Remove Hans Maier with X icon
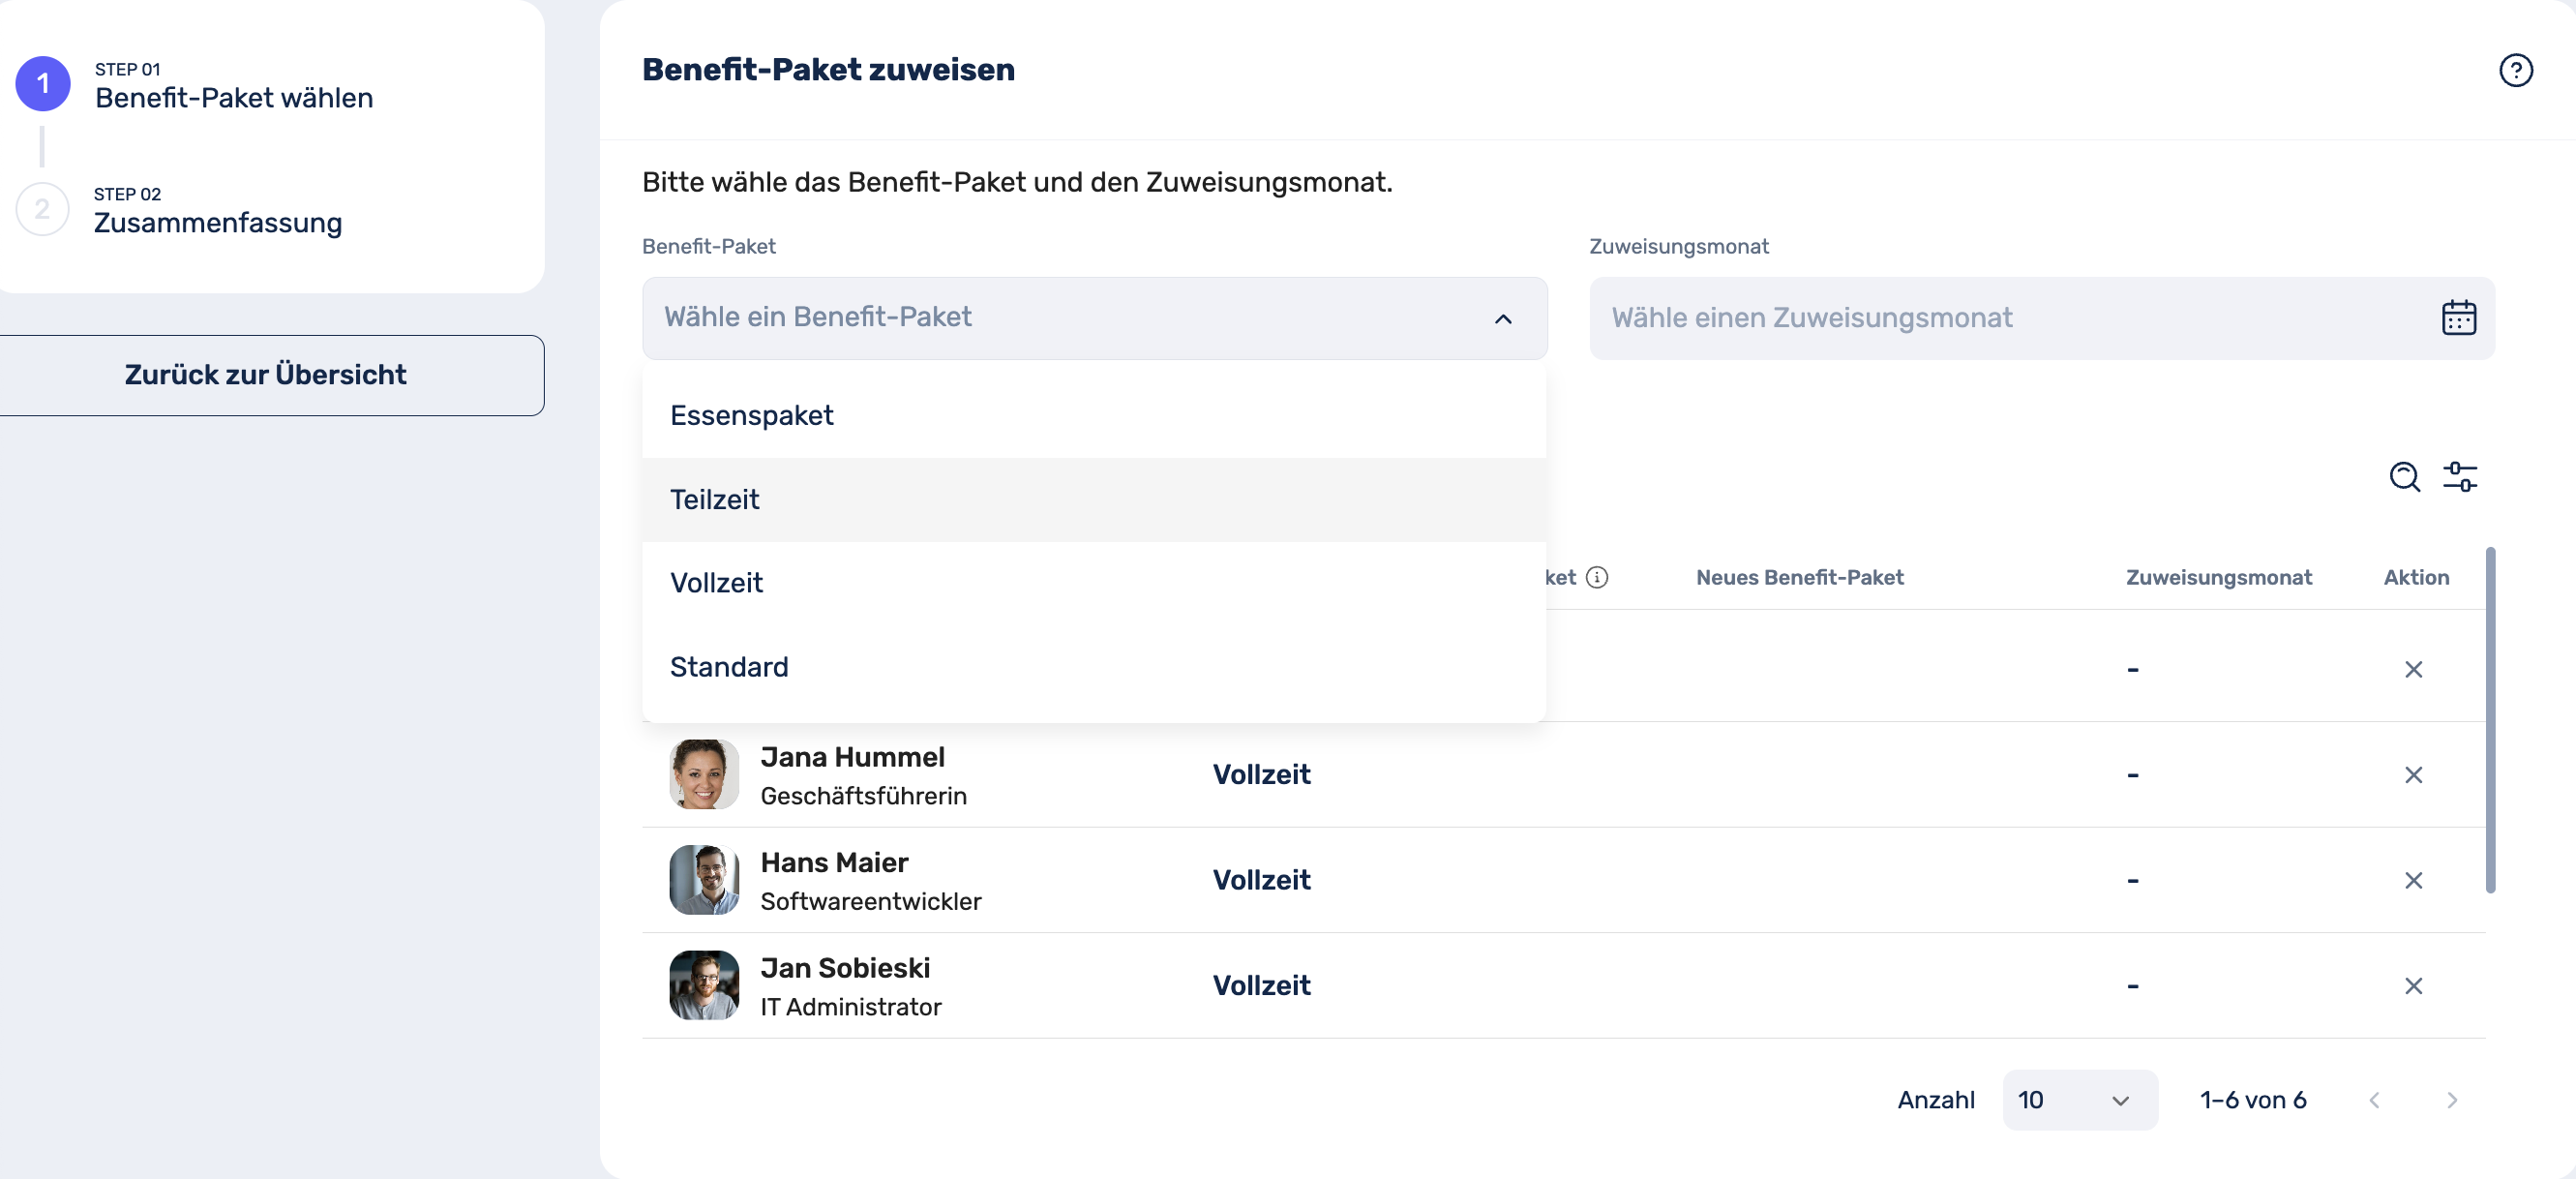Viewport: 2576px width, 1179px height. pos(2413,880)
